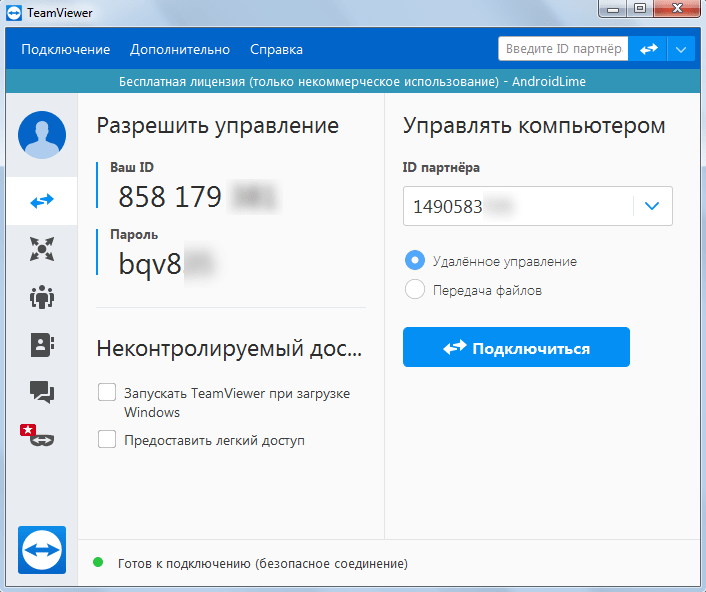Open the Meeting sidebar icon with four arrows
706x592 pixels.
tap(42, 249)
